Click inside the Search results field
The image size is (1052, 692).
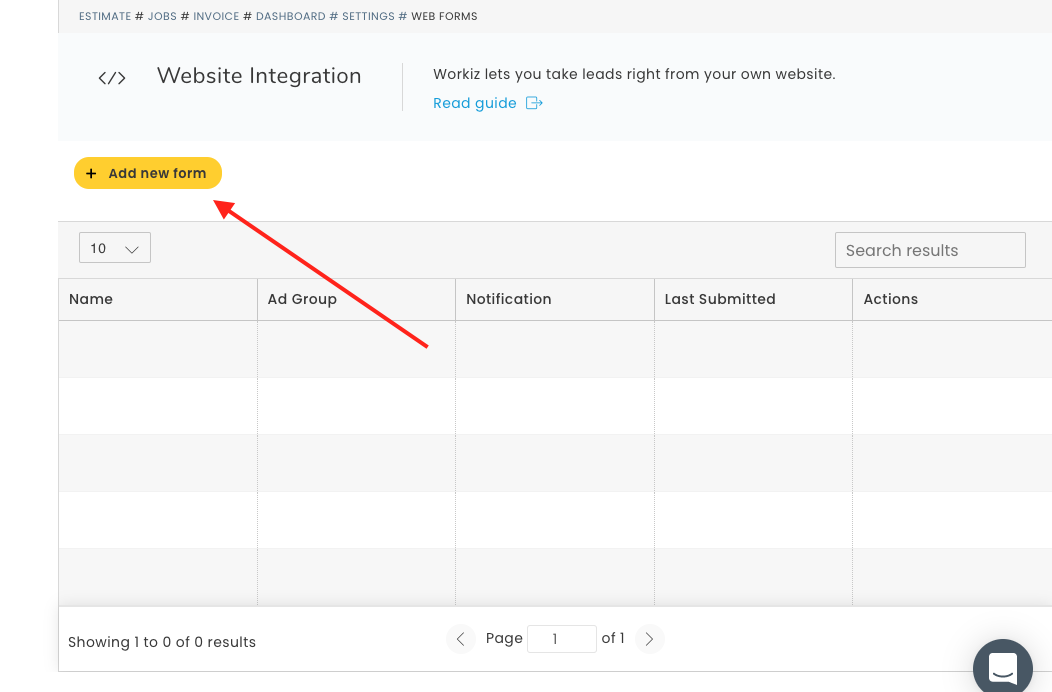click(x=930, y=249)
